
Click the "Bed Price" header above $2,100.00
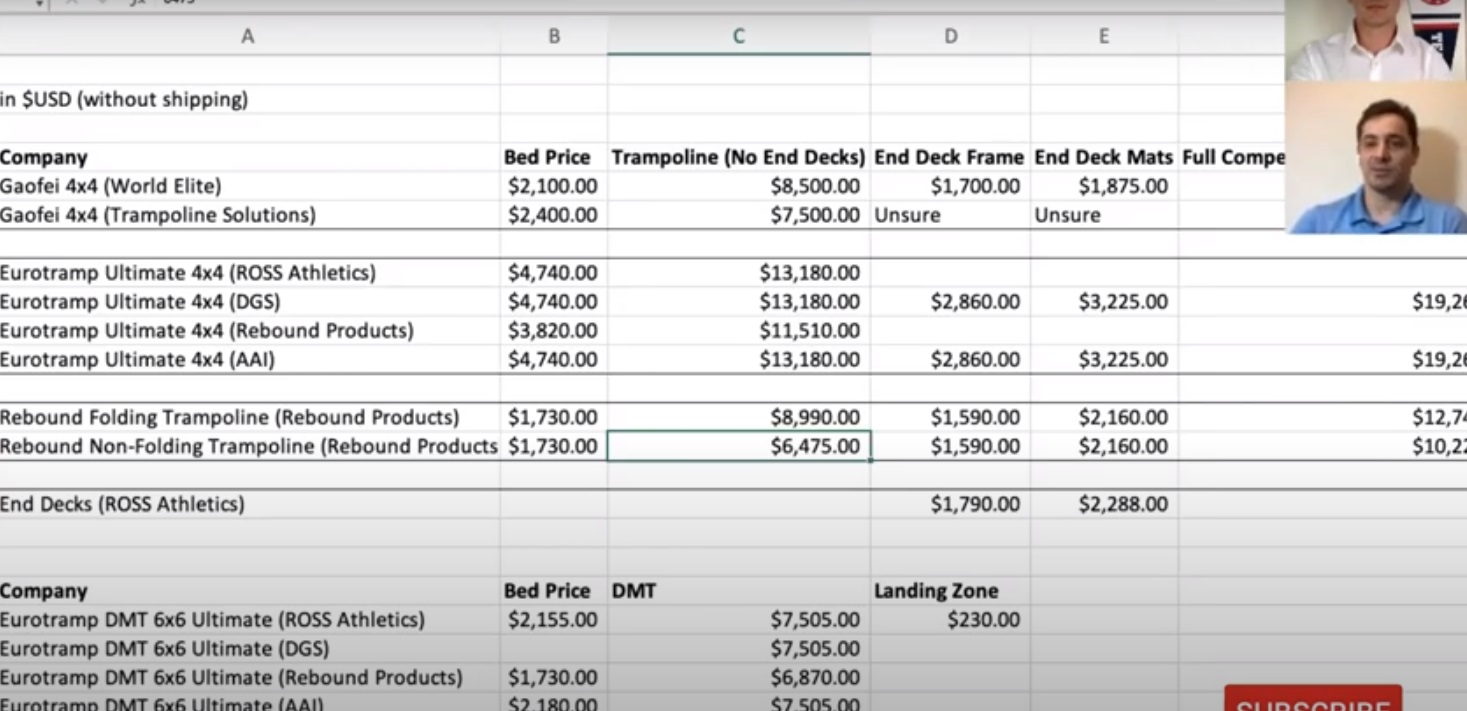pyautogui.click(x=554, y=157)
